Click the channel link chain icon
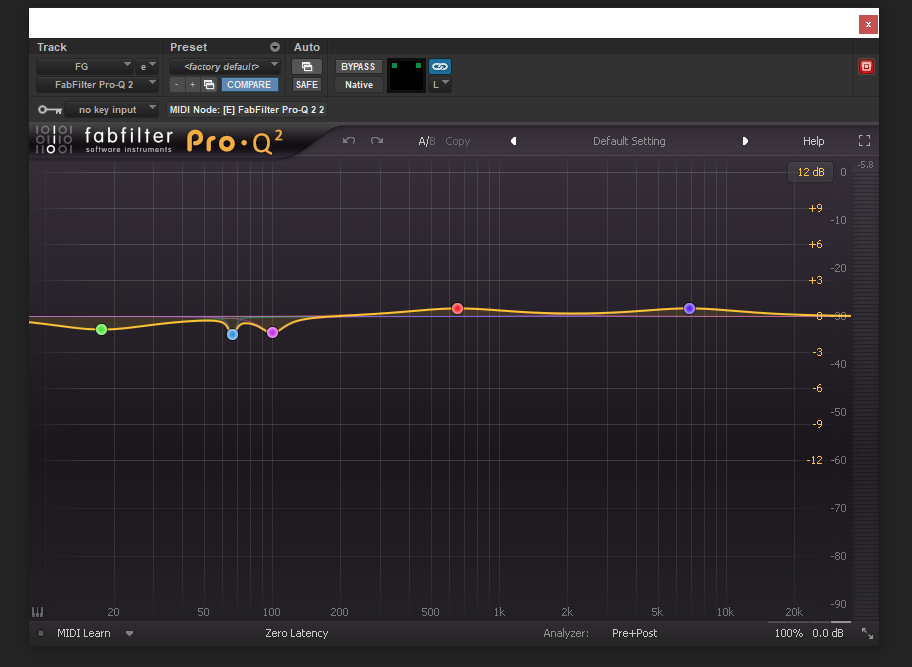This screenshot has width=912, height=667. (440, 66)
